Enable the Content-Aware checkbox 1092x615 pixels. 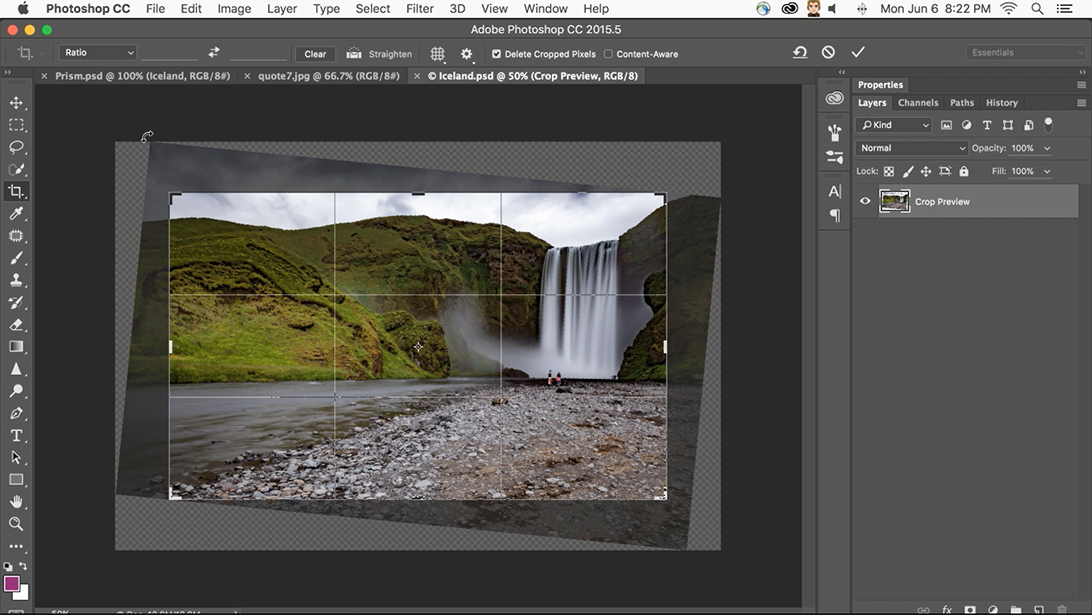coord(608,54)
